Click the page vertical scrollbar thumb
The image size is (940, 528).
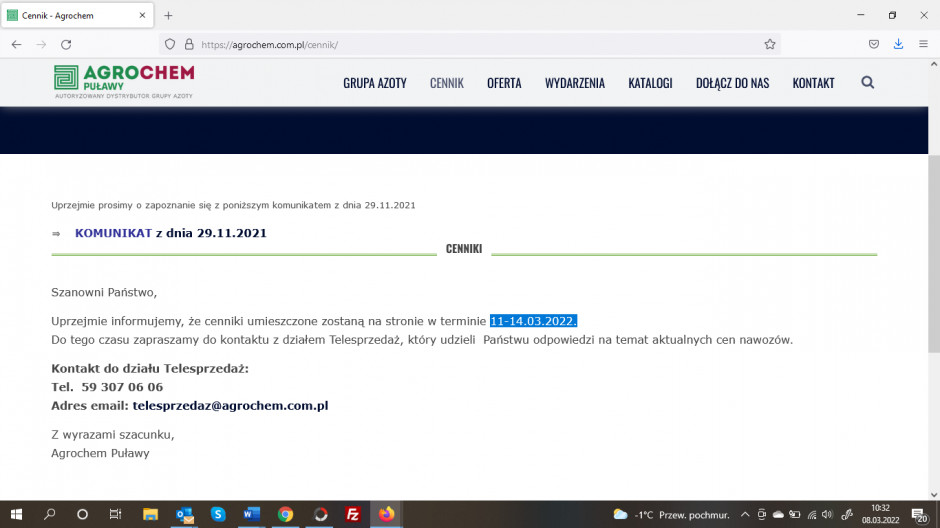[934, 254]
